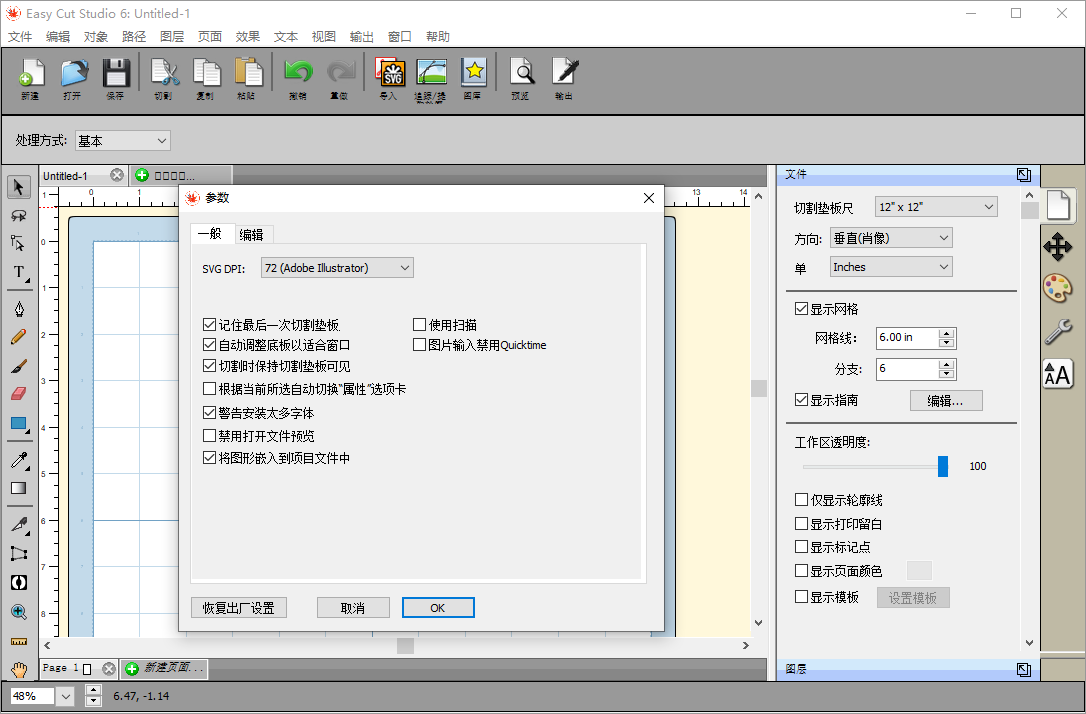Open the 效果 menu
Image resolution: width=1086 pixels, height=714 pixels.
247,37
